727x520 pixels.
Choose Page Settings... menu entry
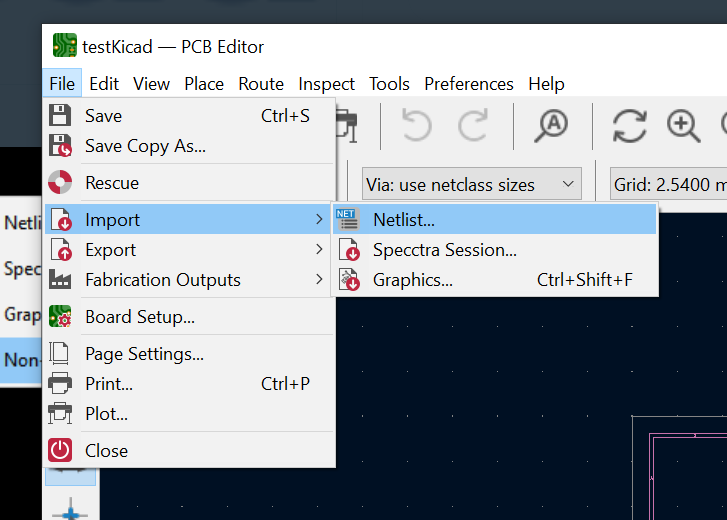pos(190,354)
